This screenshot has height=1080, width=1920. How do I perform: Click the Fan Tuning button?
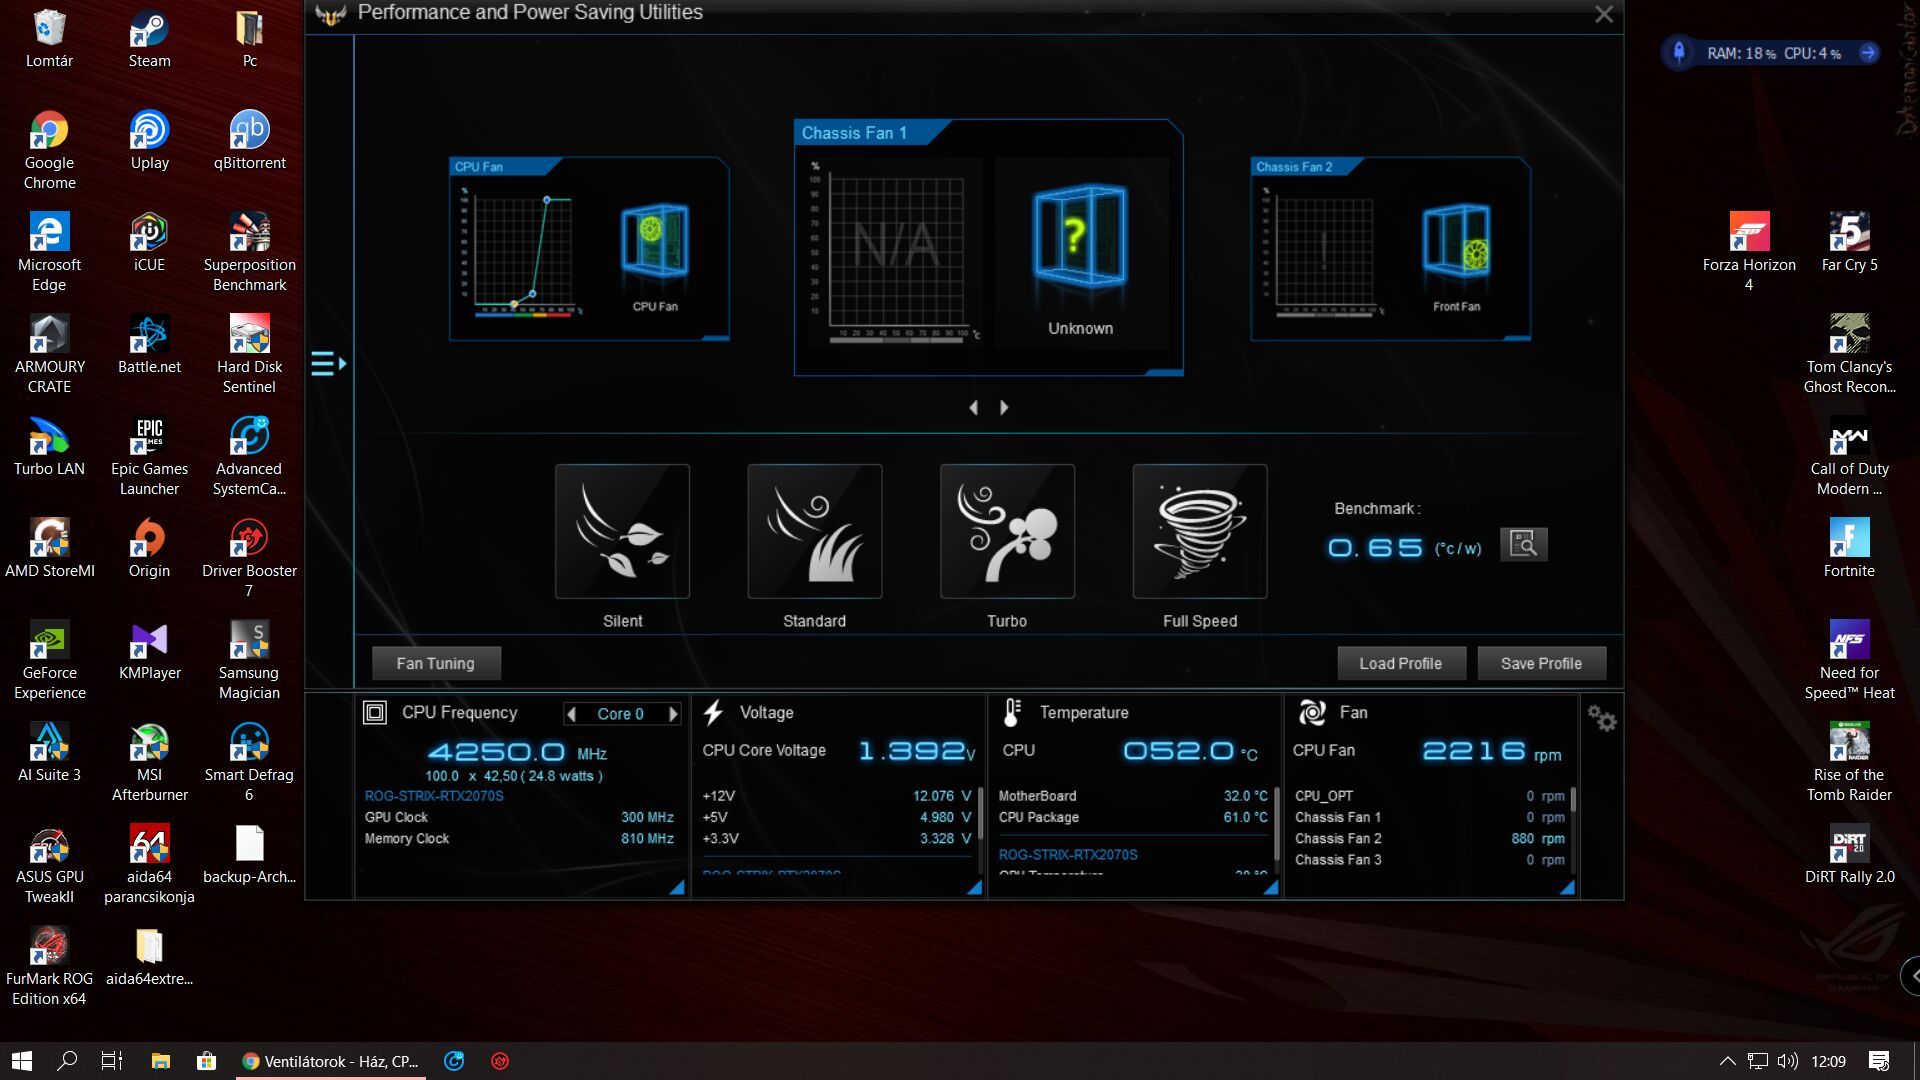tap(436, 663)
